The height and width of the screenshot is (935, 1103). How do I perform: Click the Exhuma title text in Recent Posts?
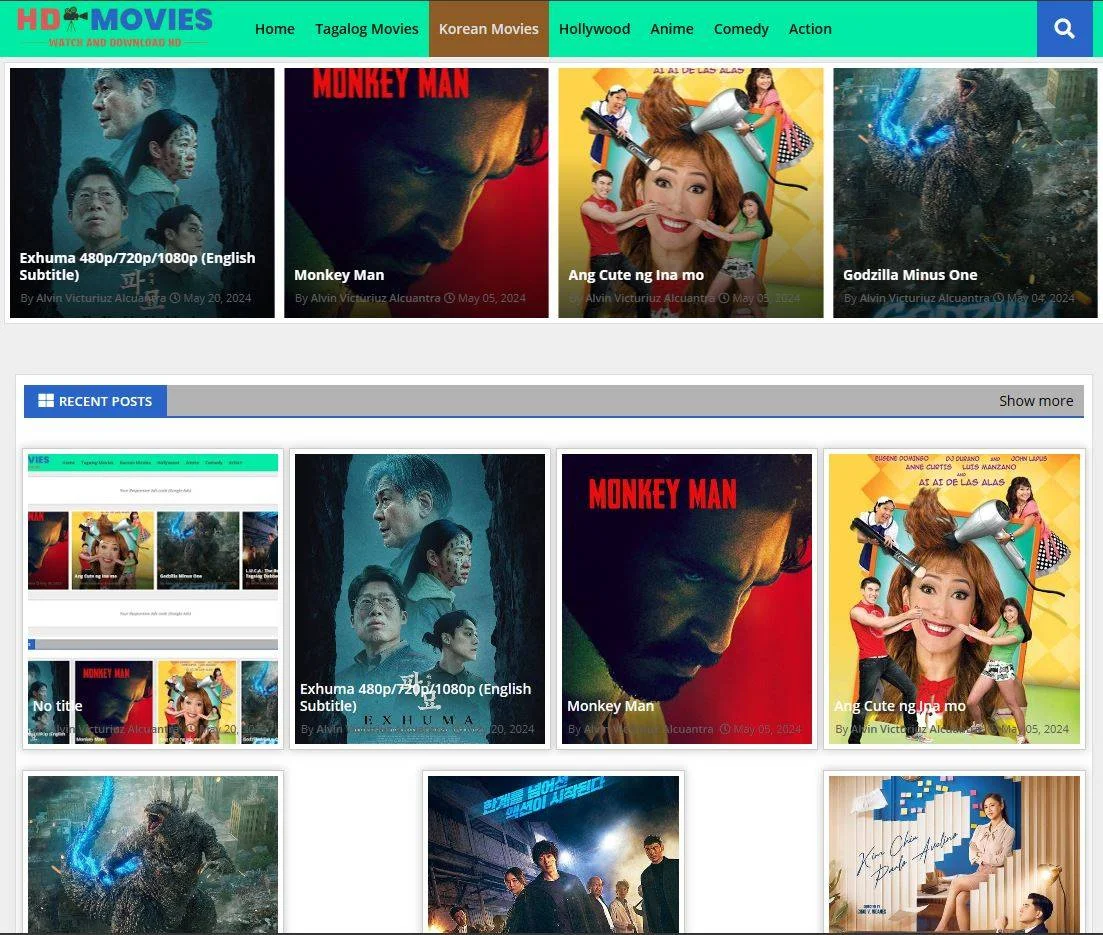coord(415,697)
